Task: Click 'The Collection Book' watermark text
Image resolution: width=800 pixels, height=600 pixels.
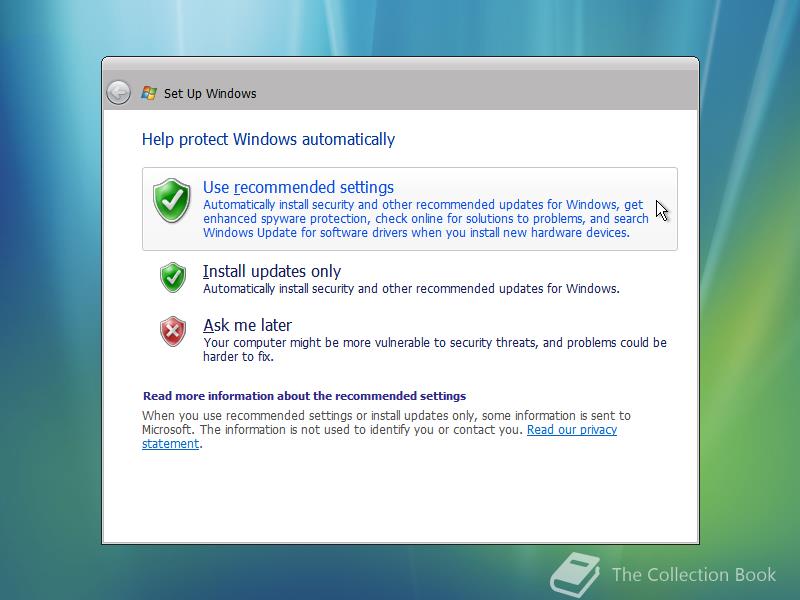Action: [694, 574]
